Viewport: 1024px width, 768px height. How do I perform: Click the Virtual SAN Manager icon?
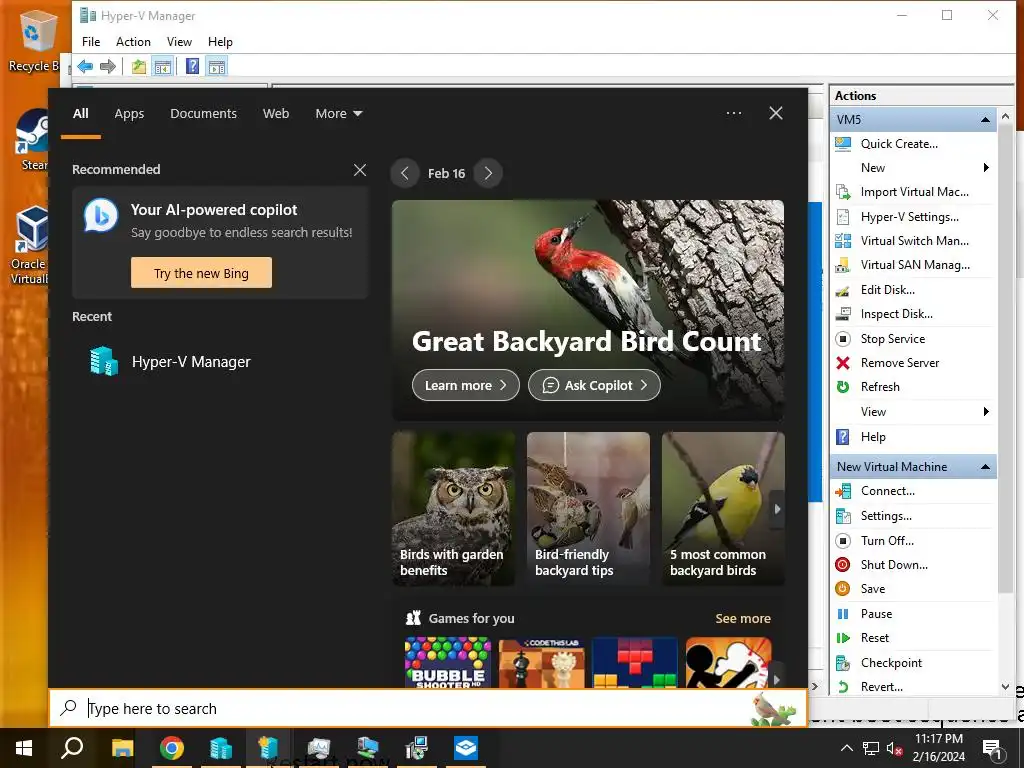pyautogui.click(x=843, y=265)
